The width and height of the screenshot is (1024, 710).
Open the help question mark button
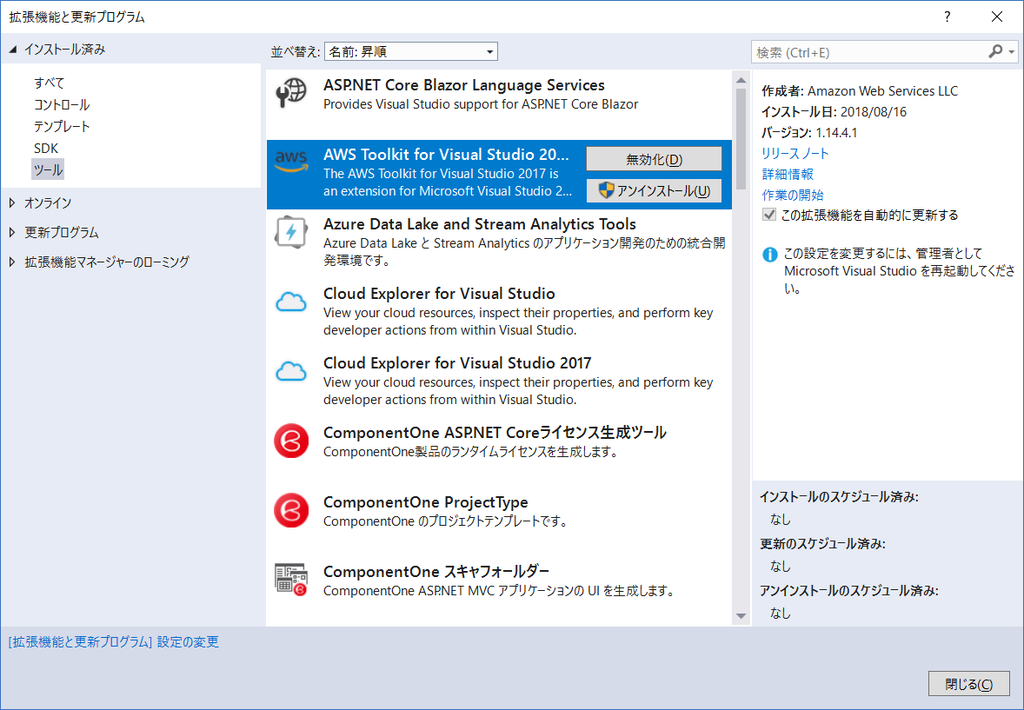pyautogui.click(x=948, y=17)
